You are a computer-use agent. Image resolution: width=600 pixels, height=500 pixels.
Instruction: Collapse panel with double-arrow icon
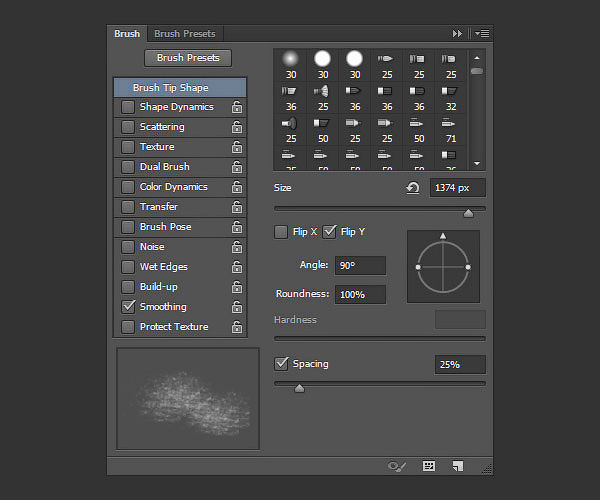click(x=457, y=34)
